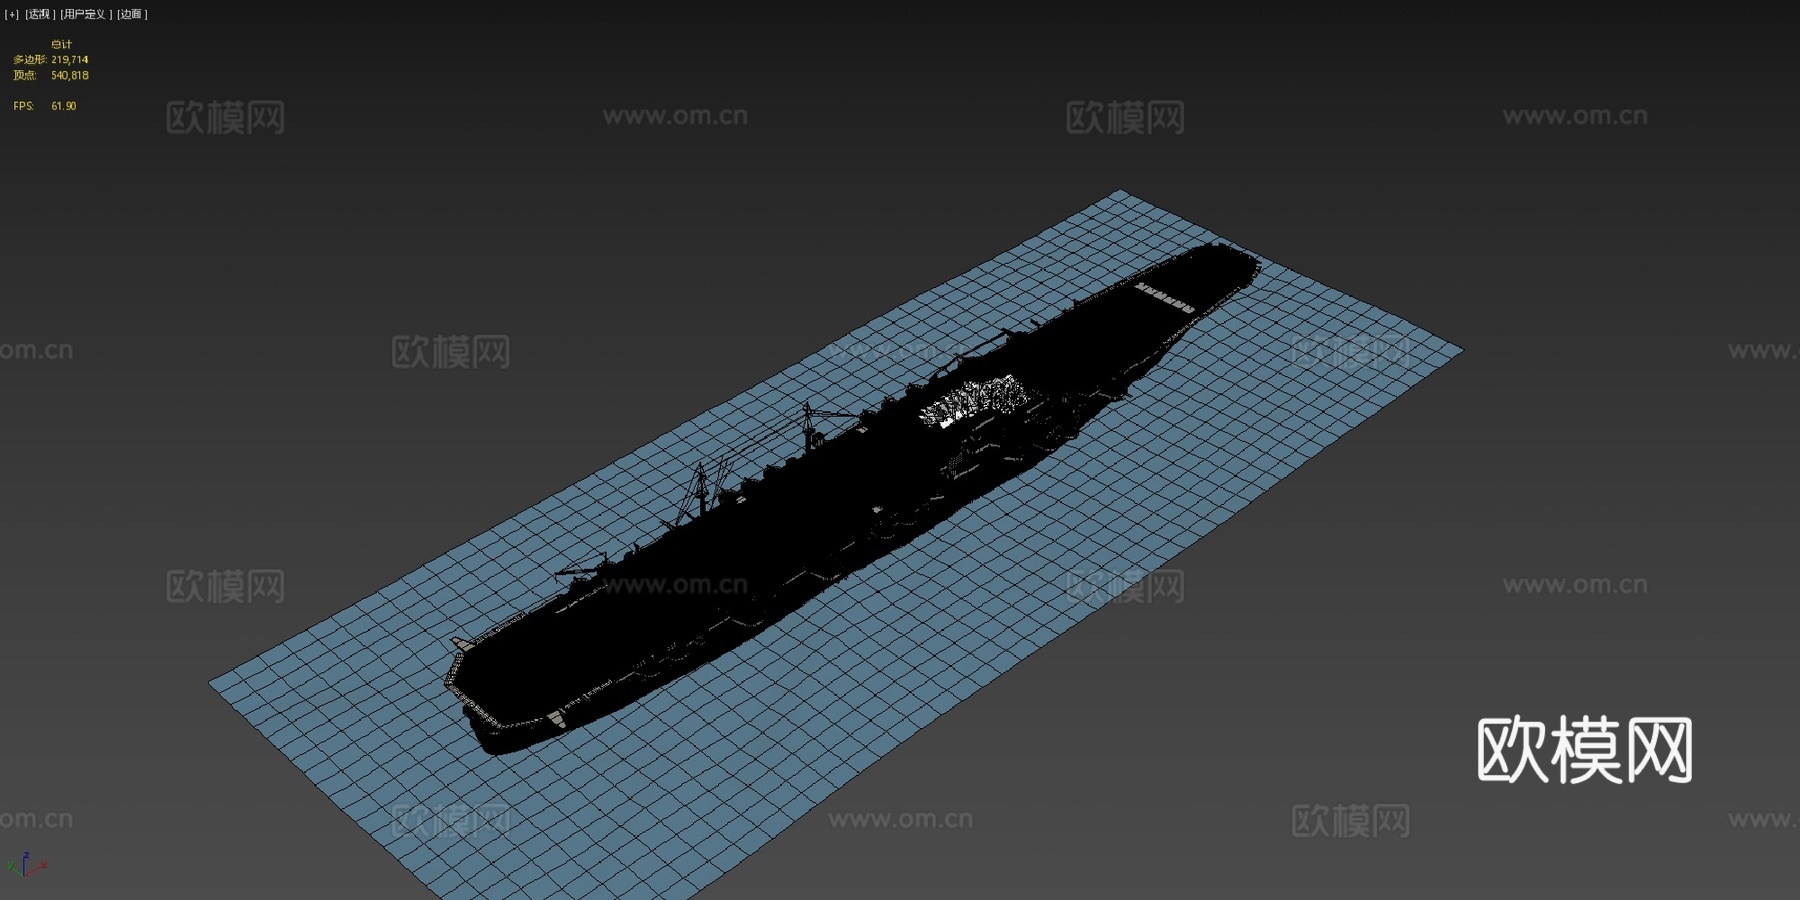Screen dimensions: 1800x900
Task: Click the green Y axis arrow gizmo
Action: tap(11, 866)
